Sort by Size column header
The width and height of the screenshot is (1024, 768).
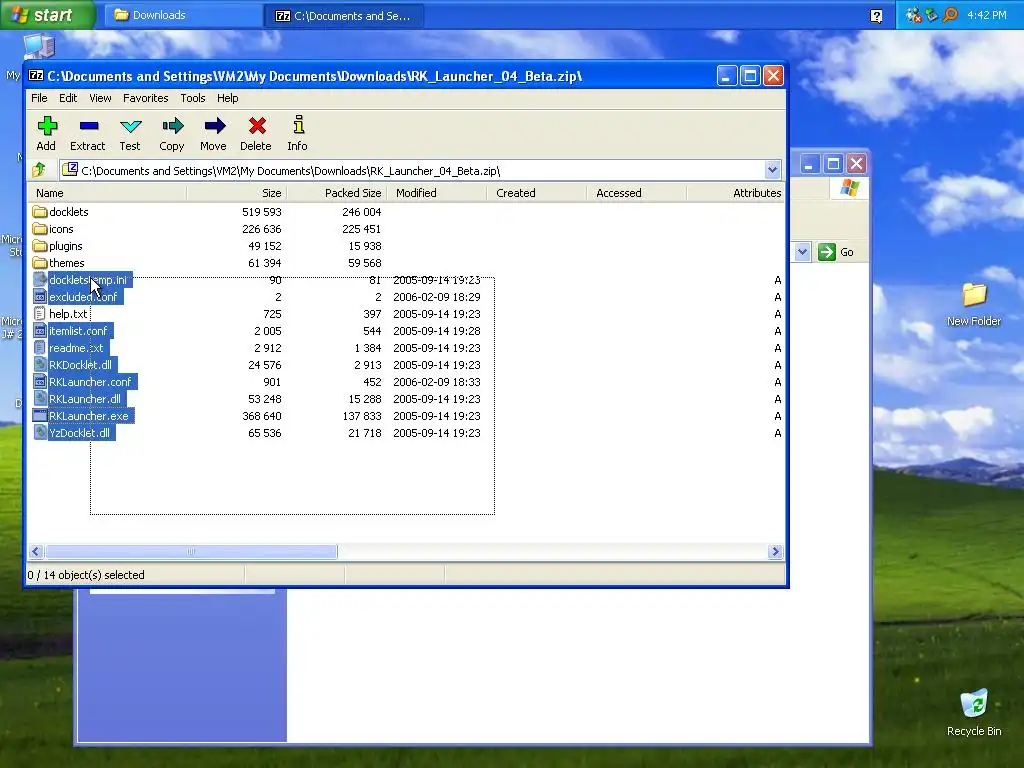pos(236,193)
